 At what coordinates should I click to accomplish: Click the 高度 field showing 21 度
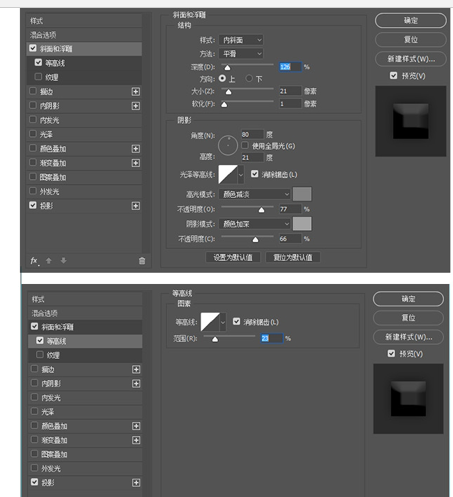click(252, 157)
